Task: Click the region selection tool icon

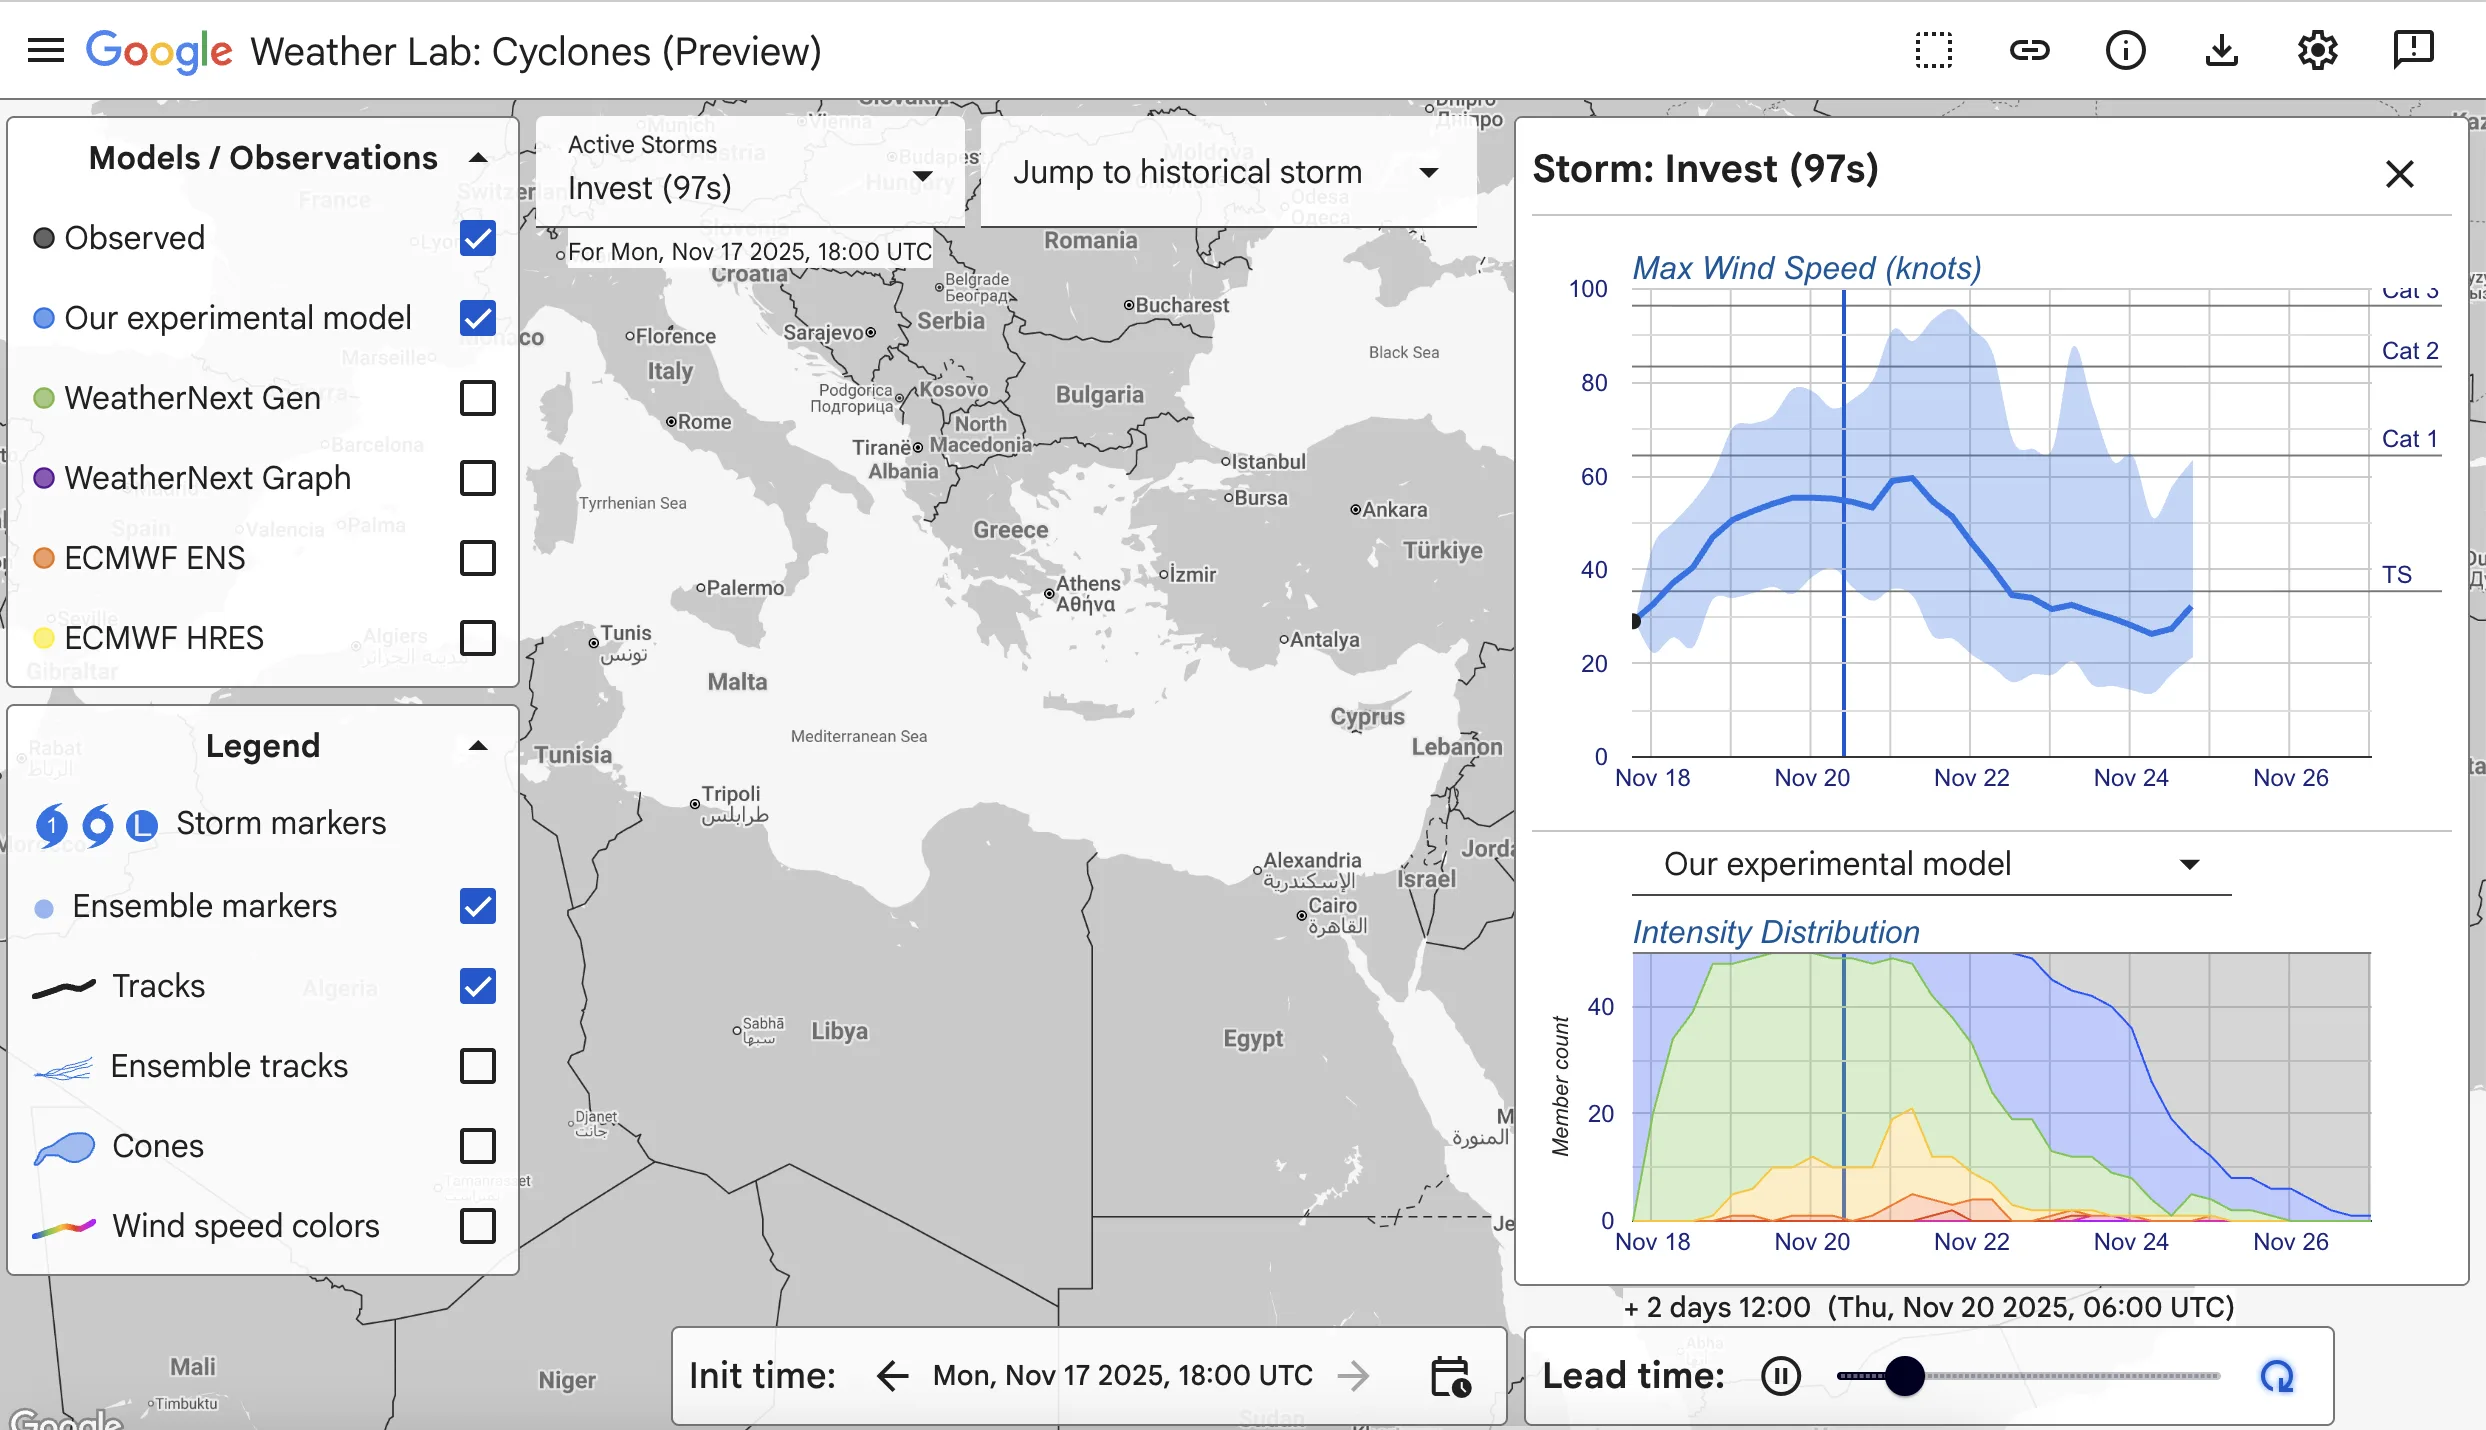Action: tap(1933, 50)
